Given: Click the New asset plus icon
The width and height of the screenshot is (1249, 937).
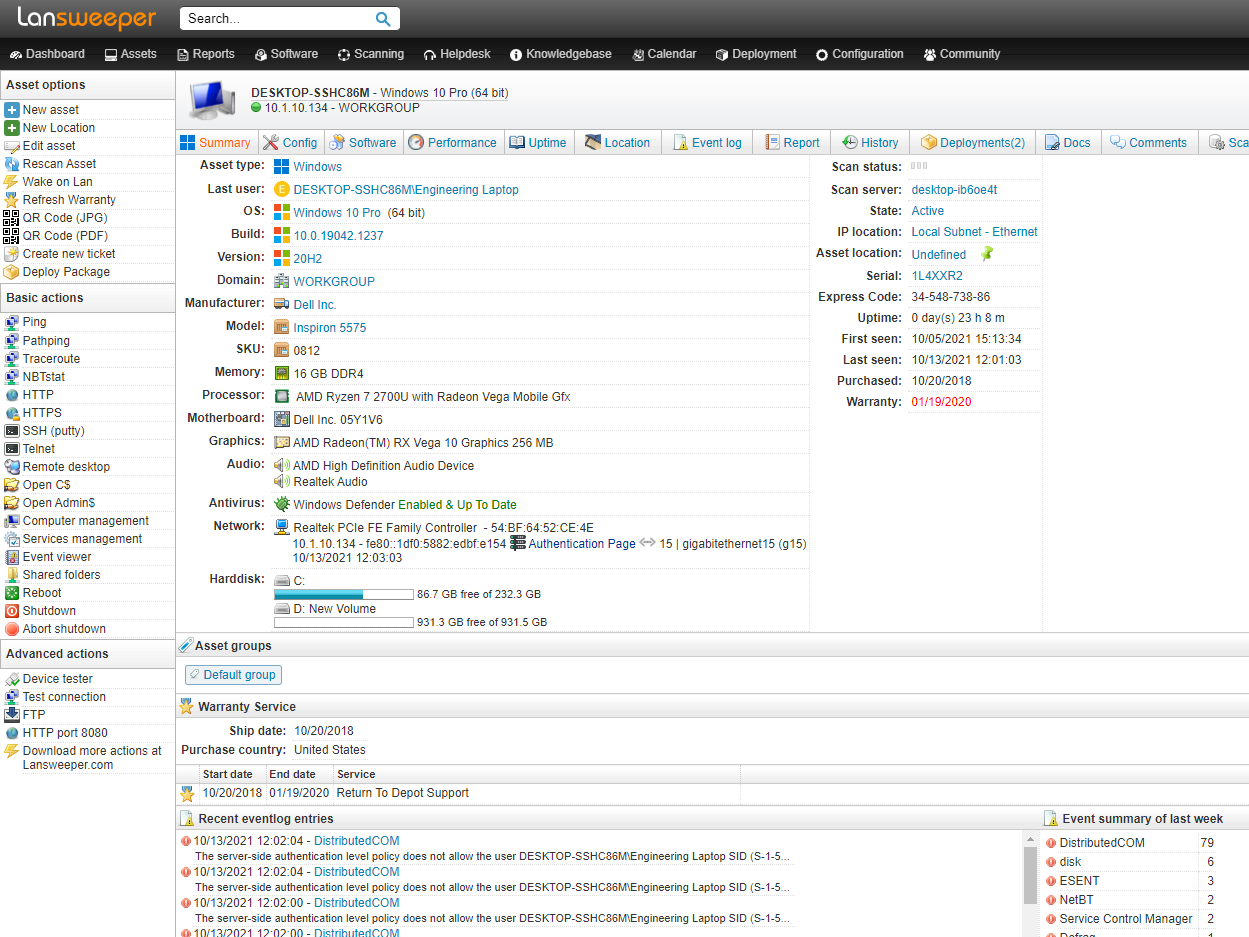Looking at the screenshot, I should 12,110.
